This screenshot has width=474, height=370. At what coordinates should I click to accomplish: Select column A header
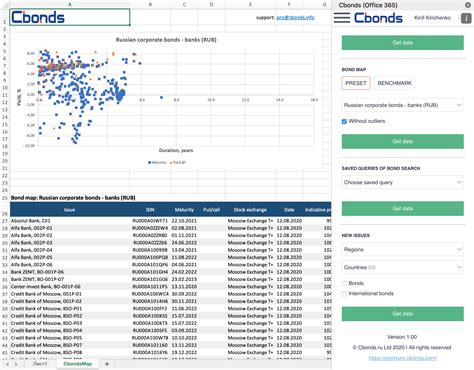[x=70, y=4]
